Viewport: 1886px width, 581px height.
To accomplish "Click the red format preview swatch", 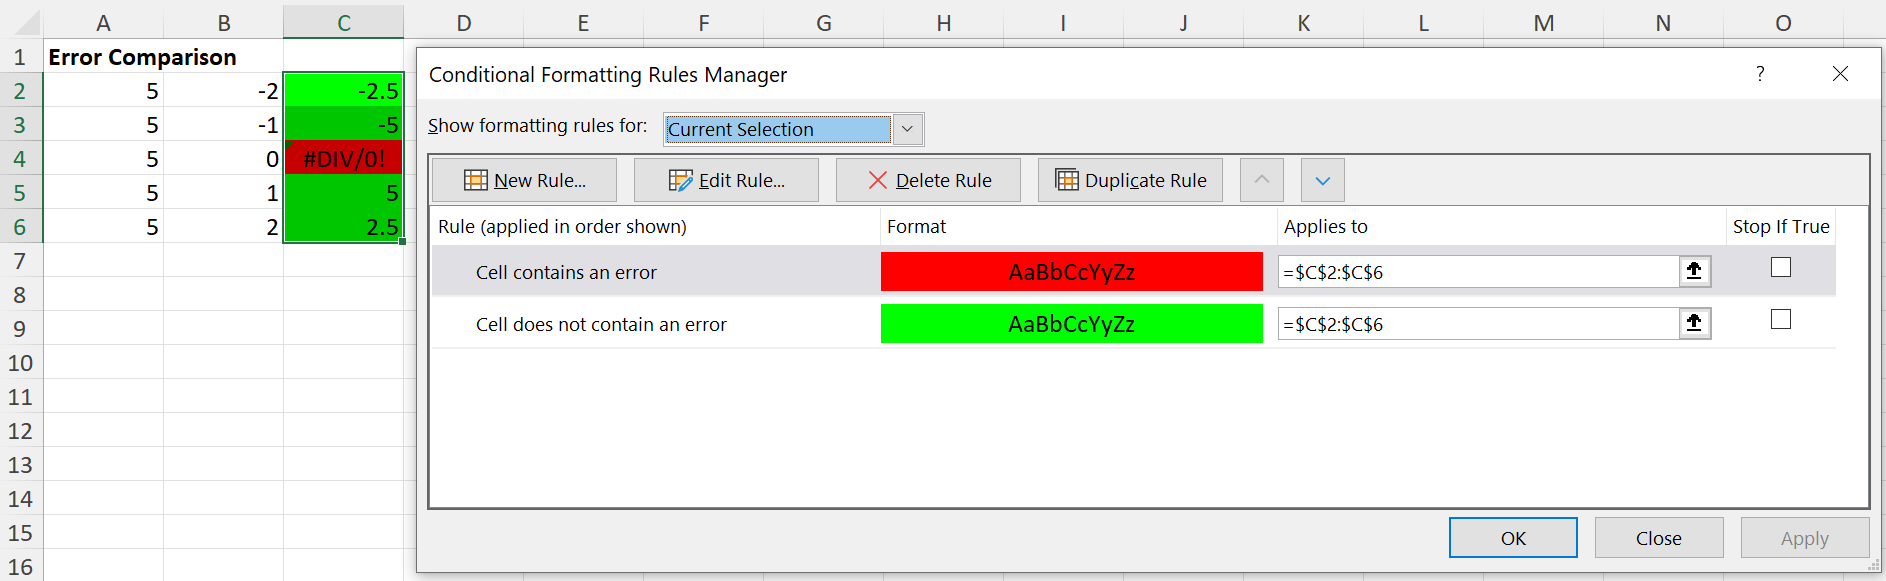I will pyautogui.click(x=1071, y=272).
